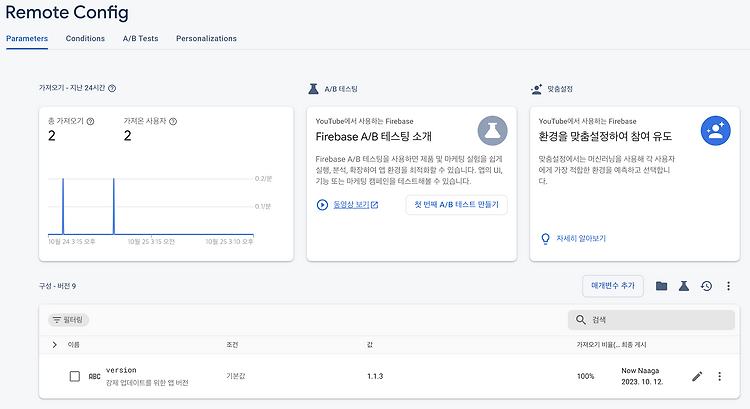Click the 10월 24 3:15 오후 fetch spike
The height and width of the screenshot is (409, 750).
63,207
